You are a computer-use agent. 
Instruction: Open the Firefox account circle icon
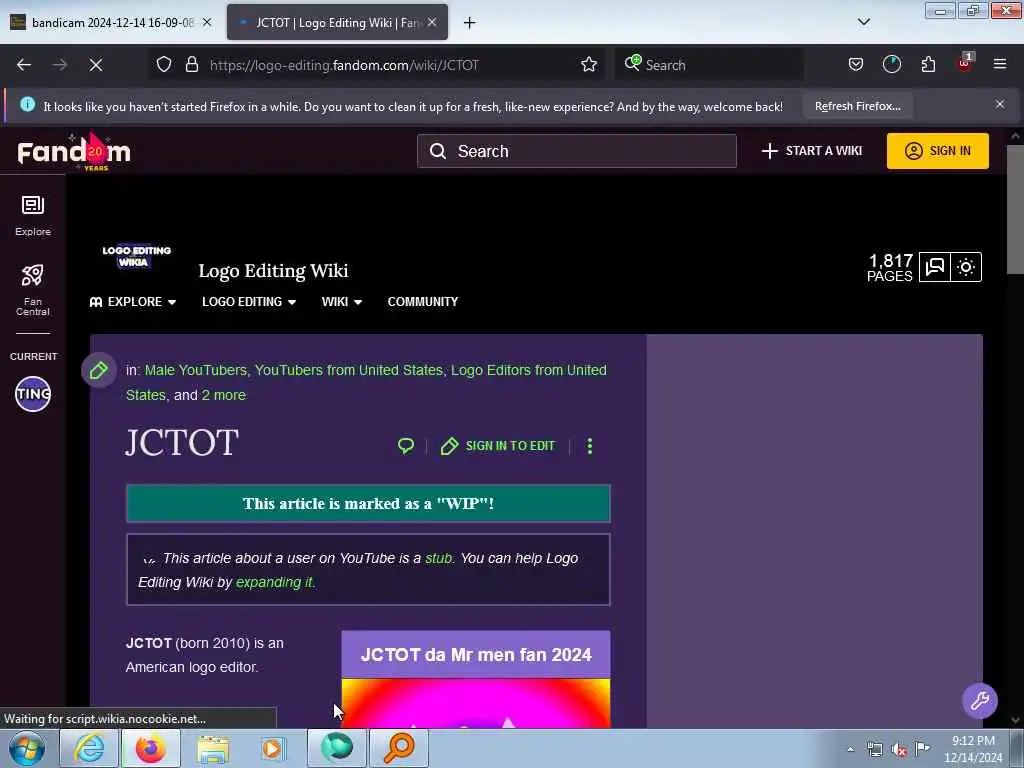coord(891,65)
